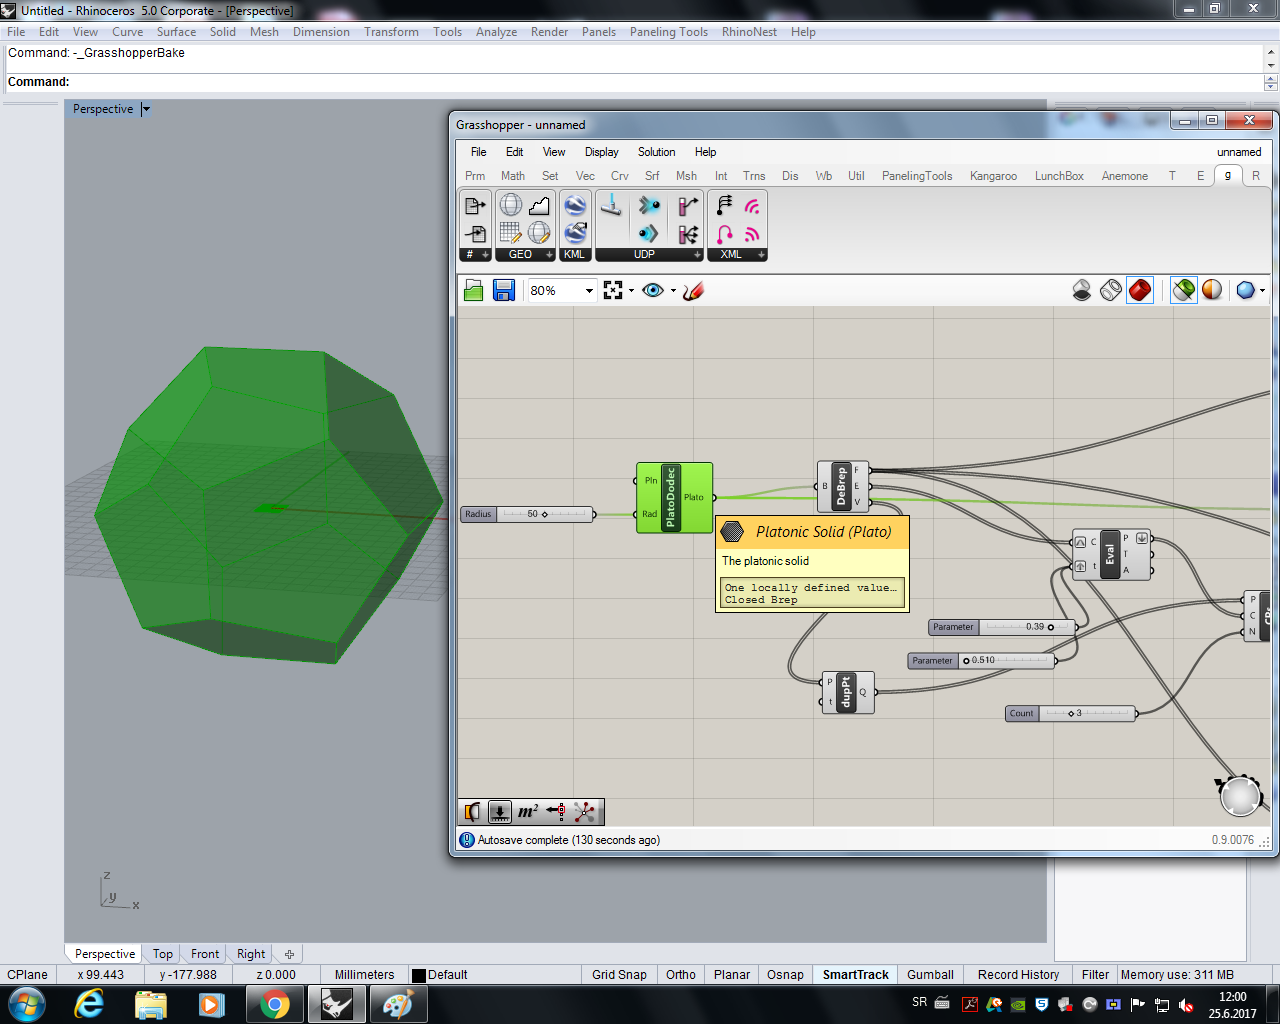
Task: Switch to the Top viewport tab
Action: pos(163,954)
